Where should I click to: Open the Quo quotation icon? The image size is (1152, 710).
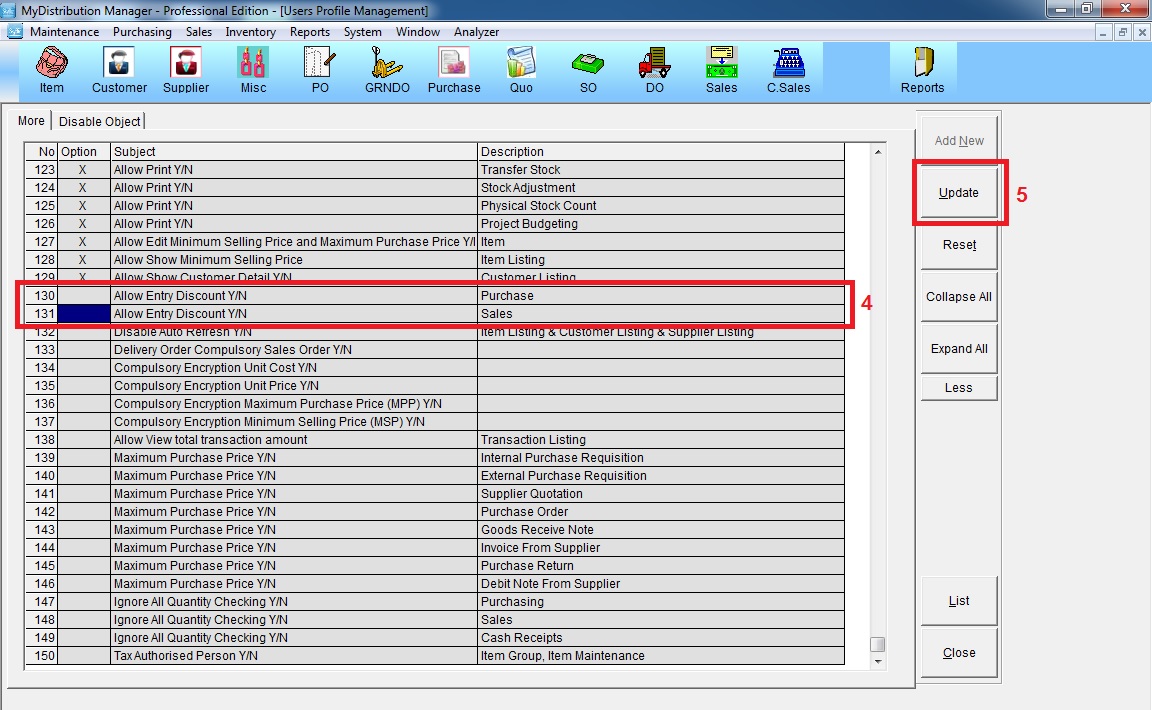(520, 70)
